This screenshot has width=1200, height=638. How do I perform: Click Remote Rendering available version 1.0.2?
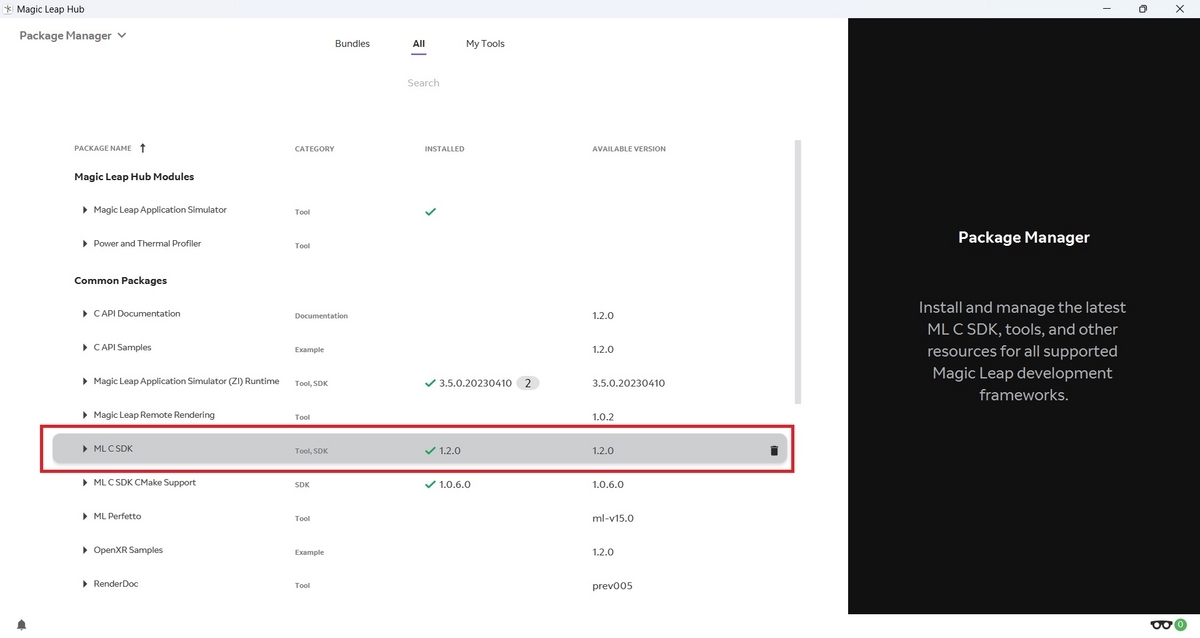pos(603,417)
